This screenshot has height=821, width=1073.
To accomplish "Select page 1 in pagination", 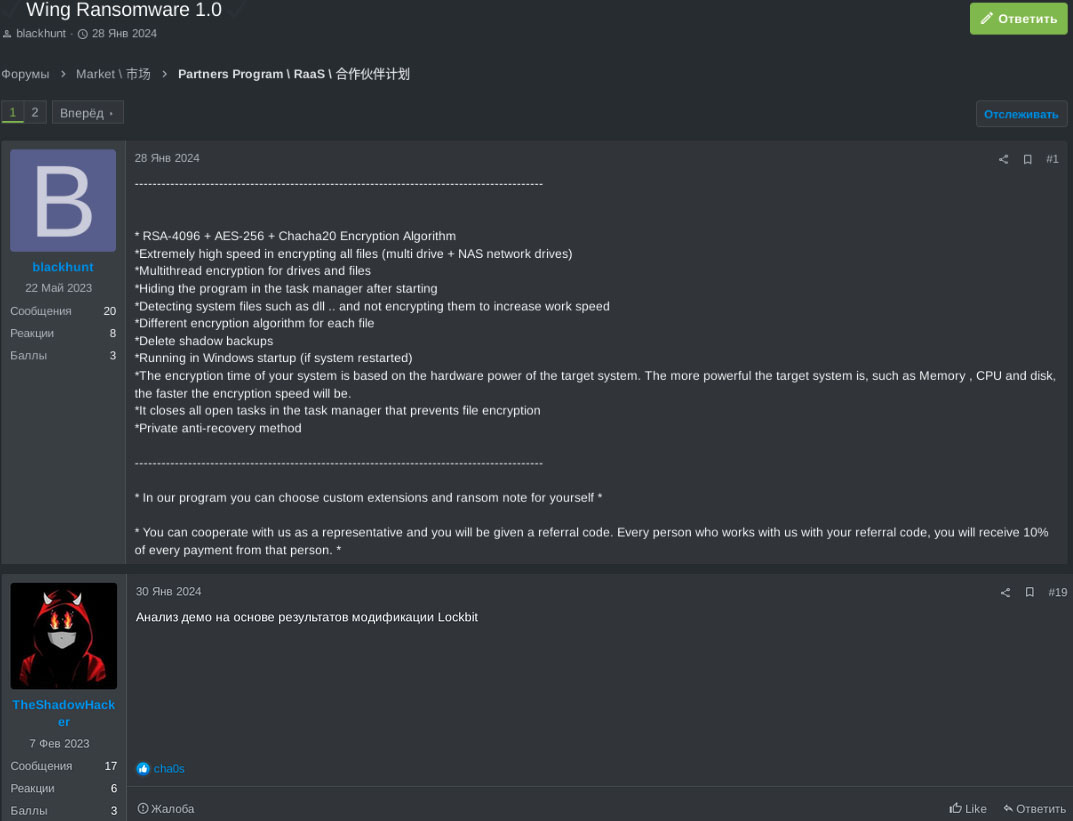I will pos(13,112).
